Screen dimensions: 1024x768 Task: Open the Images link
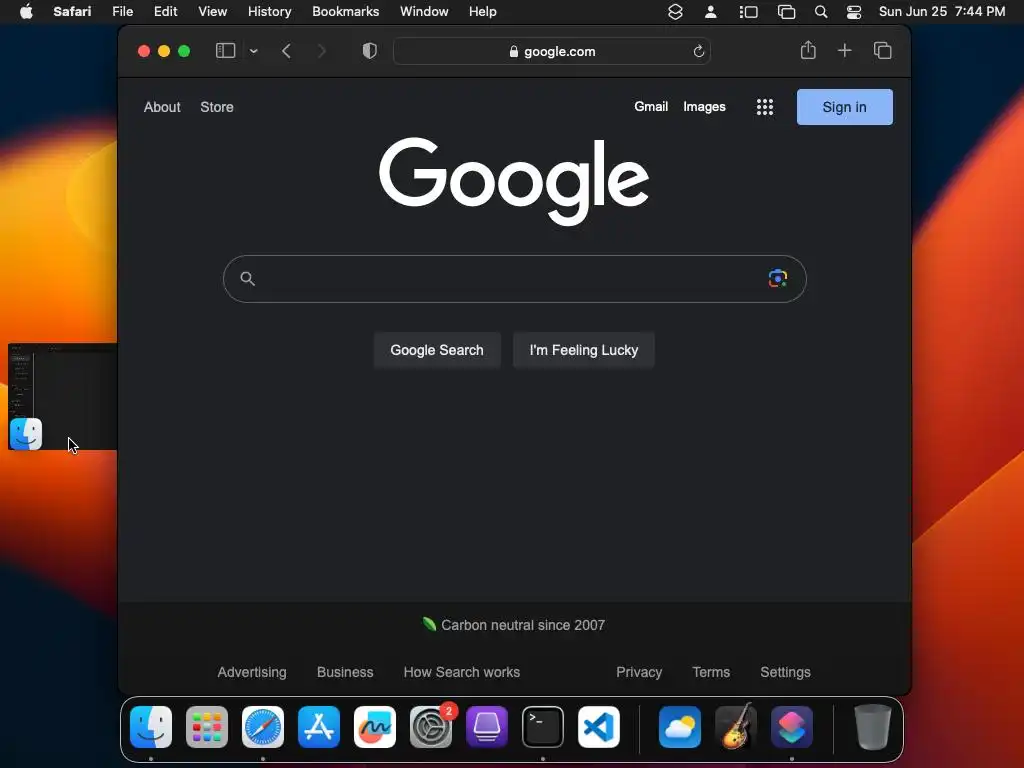coord(704,106)
